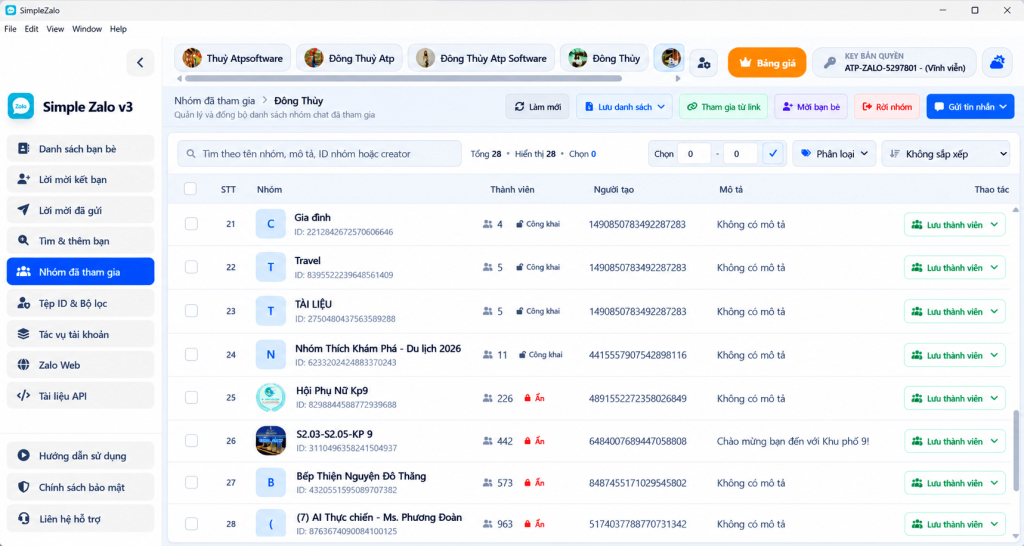The image size is (1024, 546).
Task: Focus the group search input field
Action: (319, 154)
